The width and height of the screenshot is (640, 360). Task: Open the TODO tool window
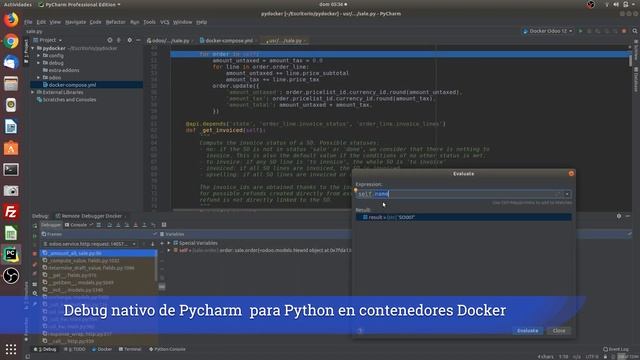coord(76,349)
